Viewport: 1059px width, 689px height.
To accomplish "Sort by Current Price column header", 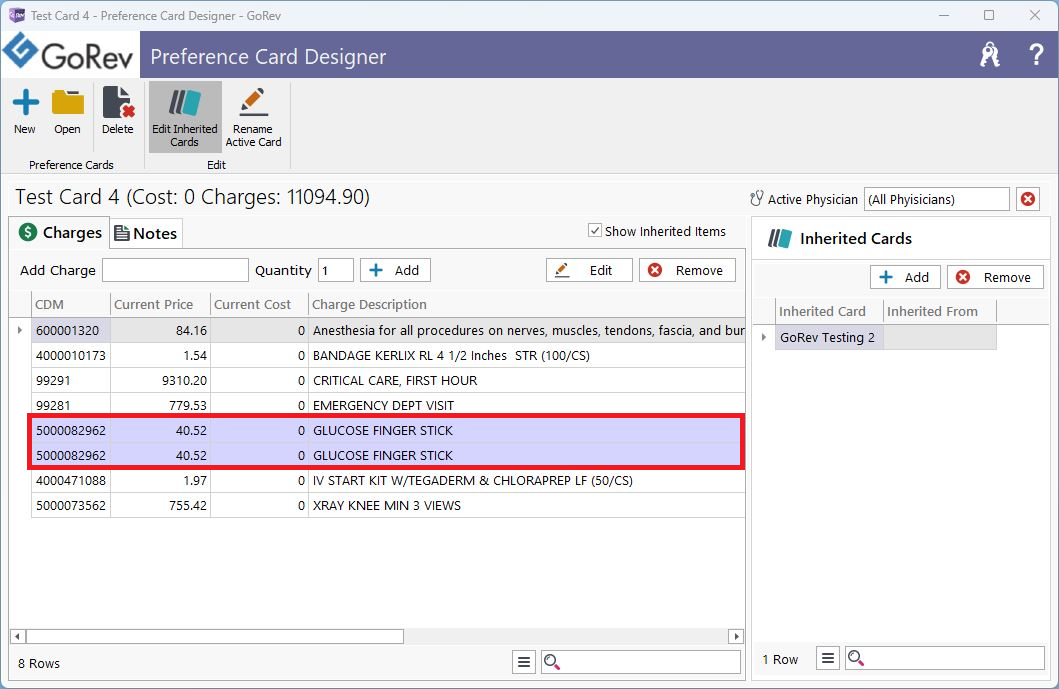I will [x=161, y=305].
